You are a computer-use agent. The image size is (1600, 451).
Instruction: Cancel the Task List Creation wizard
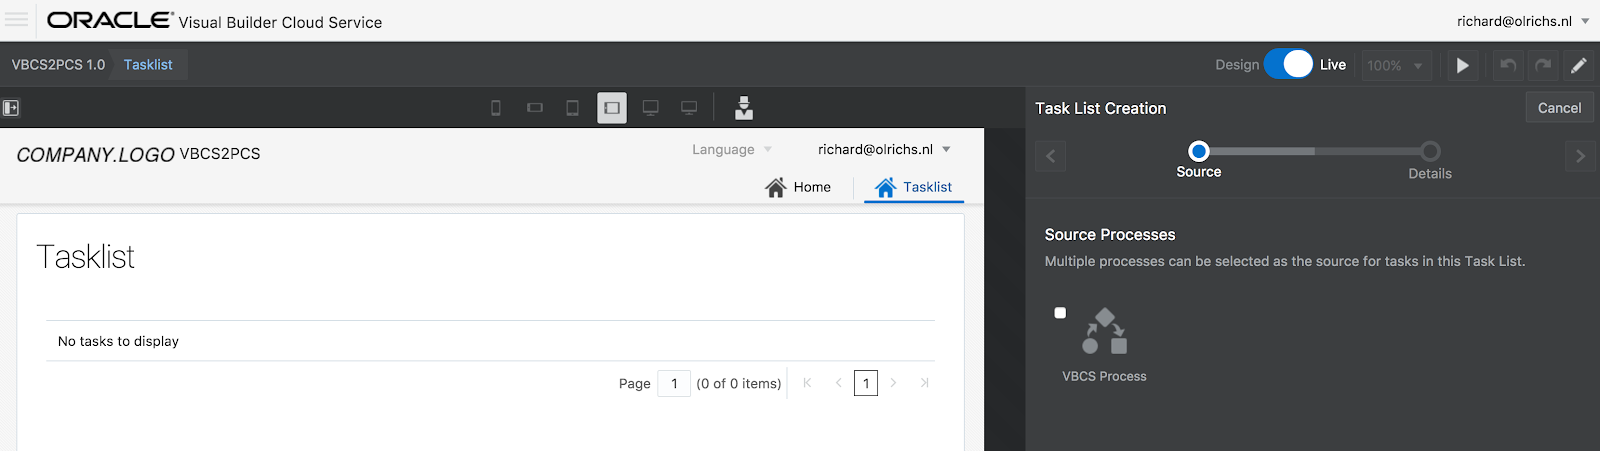[1559, 108]
